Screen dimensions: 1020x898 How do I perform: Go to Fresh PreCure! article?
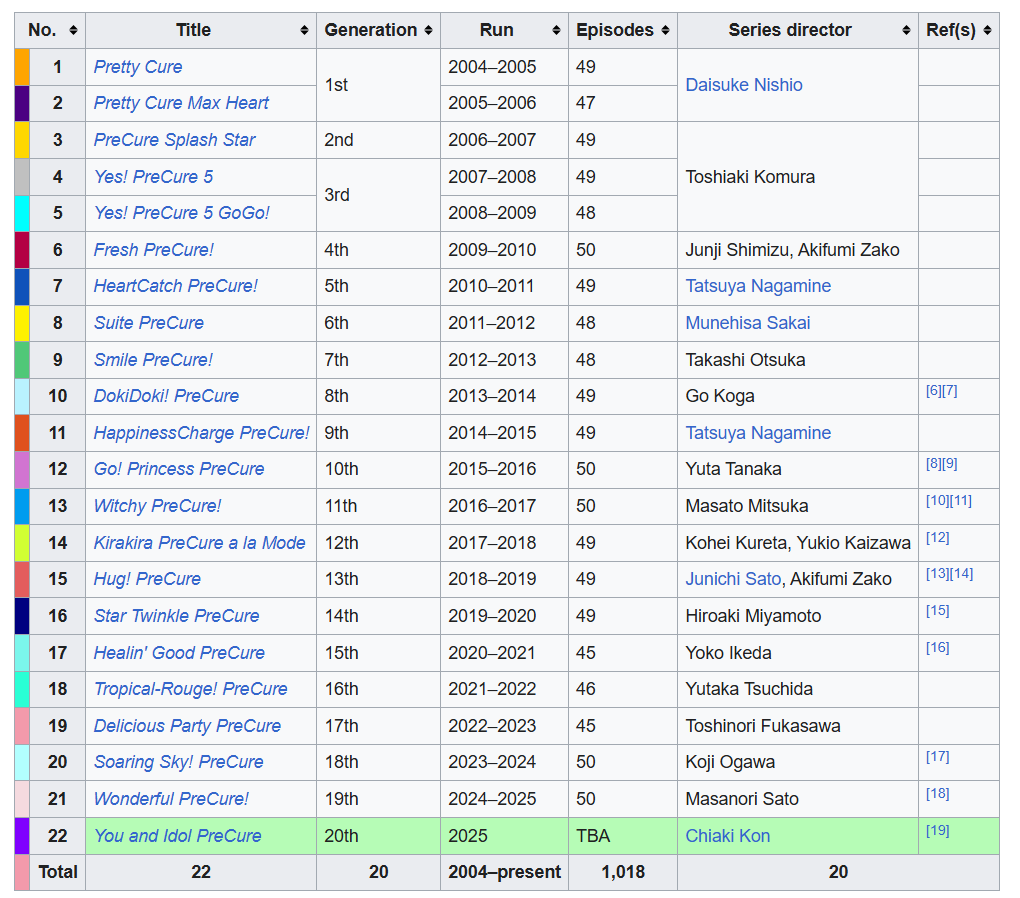coord(153,250)
